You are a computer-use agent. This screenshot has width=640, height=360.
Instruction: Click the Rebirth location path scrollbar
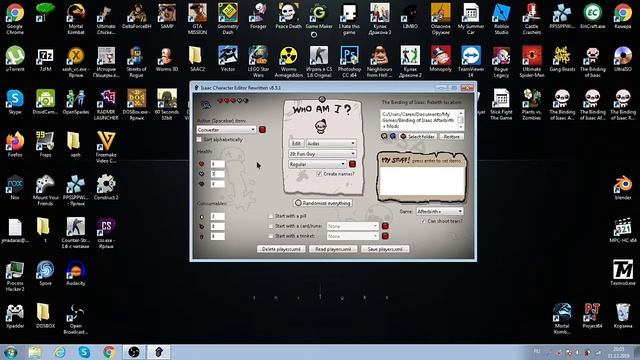pos(460,120)
